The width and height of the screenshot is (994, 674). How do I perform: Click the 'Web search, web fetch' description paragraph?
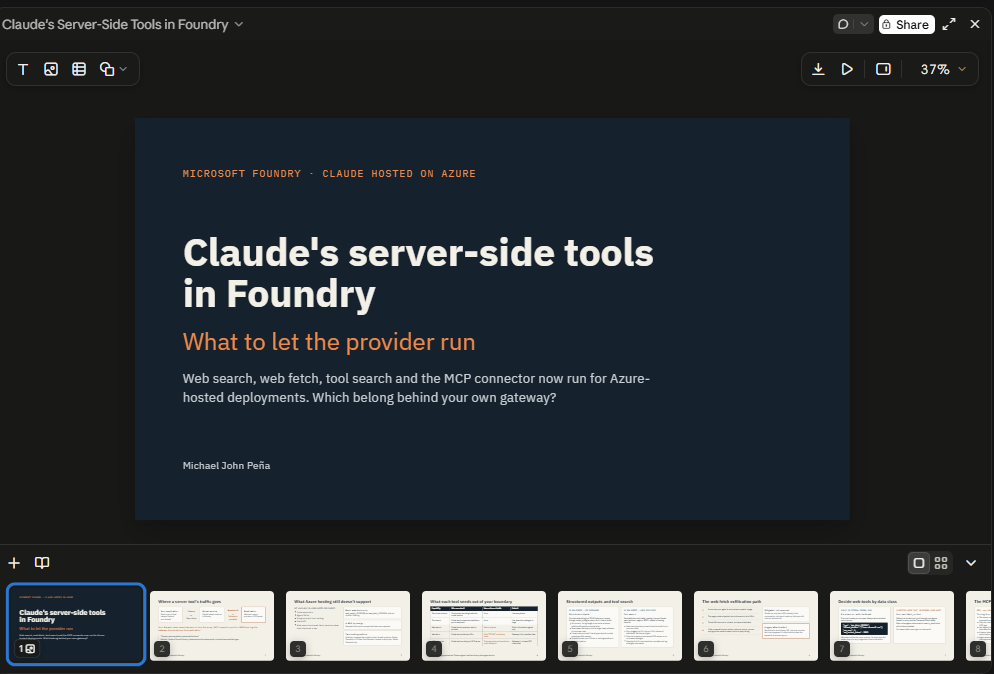tap(416, 388)
